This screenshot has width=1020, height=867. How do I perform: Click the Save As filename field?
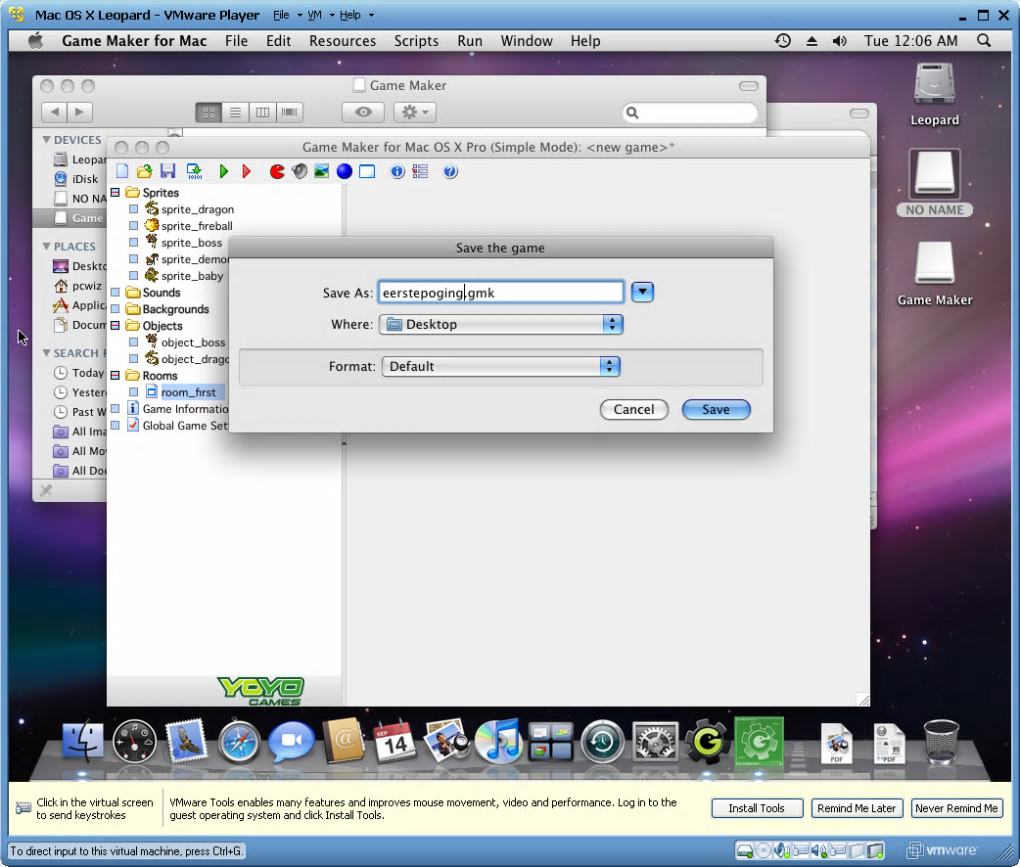click(x=501, y=292)
